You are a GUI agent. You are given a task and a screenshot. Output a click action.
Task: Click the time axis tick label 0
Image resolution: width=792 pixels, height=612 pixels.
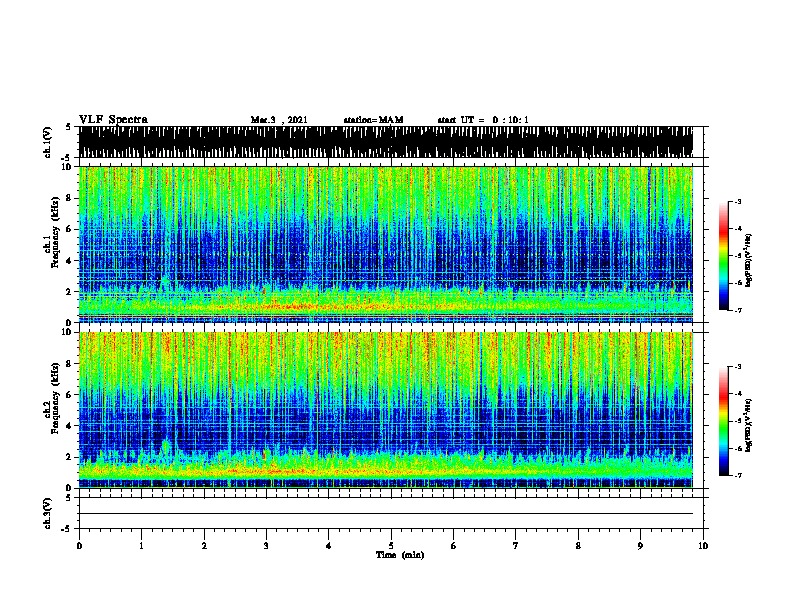[x=79, y=546]
